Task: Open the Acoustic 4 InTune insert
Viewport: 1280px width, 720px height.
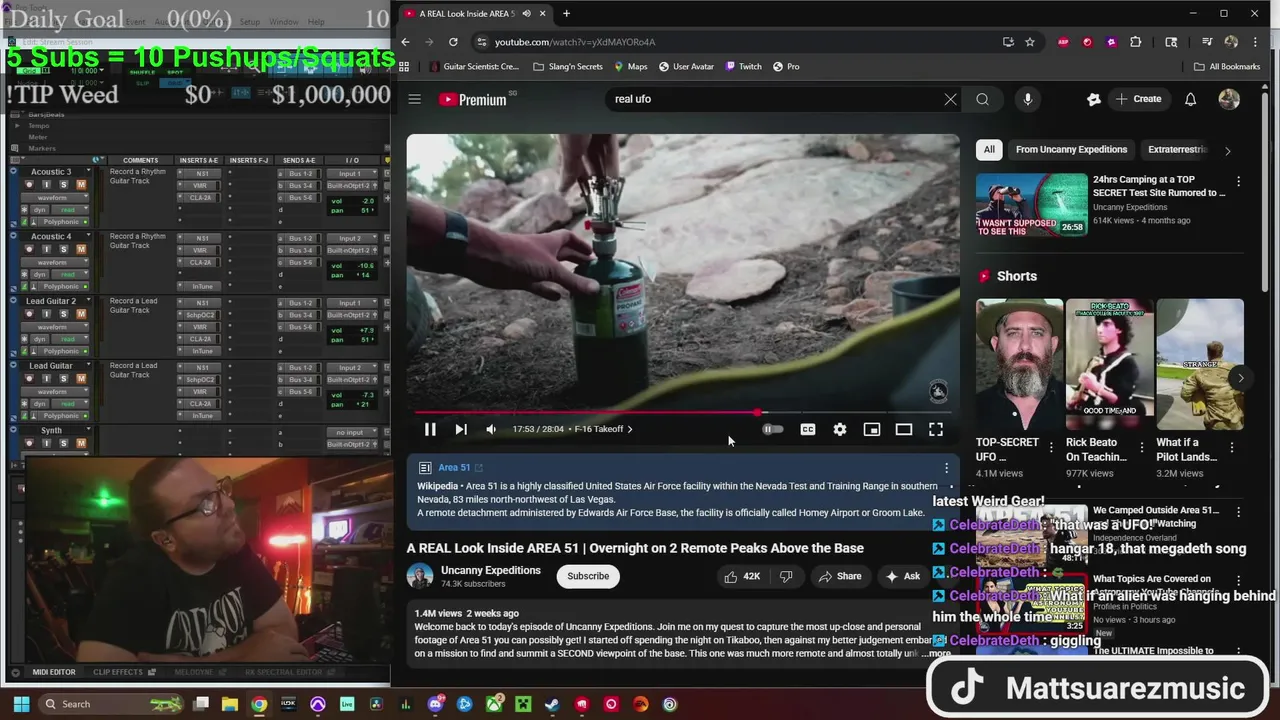Action: click(201, 286)
